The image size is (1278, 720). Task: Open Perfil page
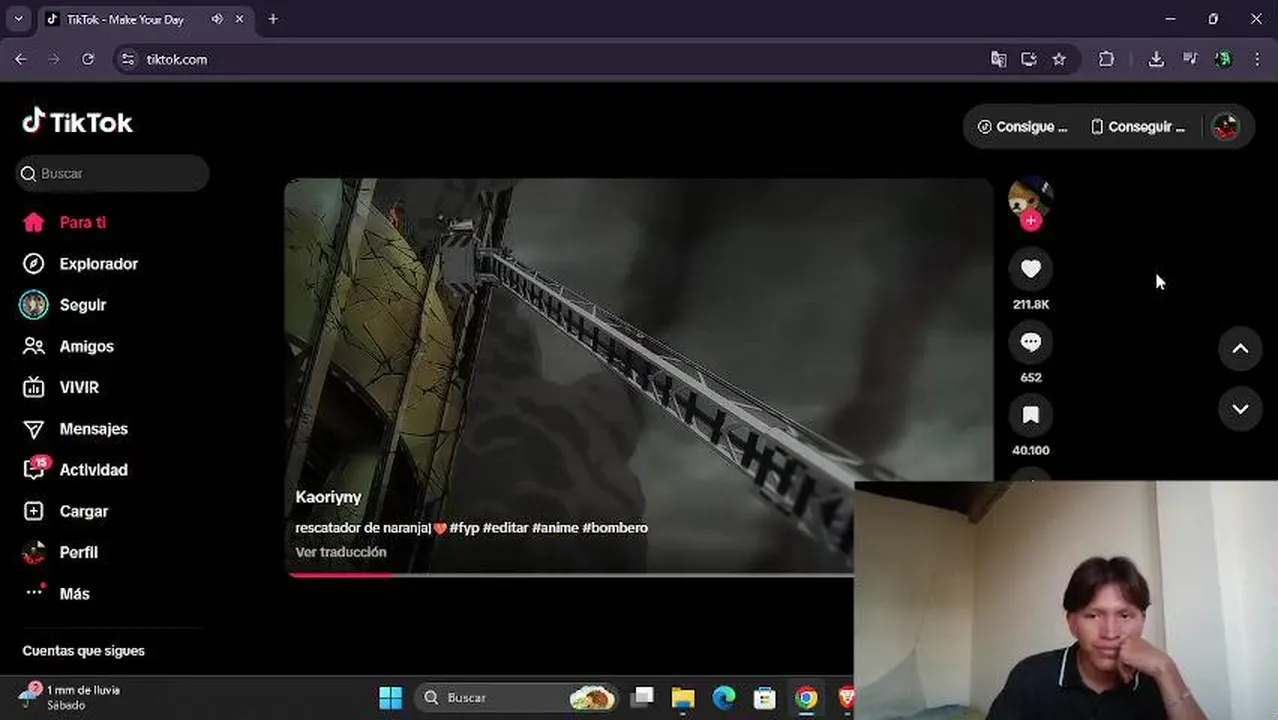pos(60,552)
